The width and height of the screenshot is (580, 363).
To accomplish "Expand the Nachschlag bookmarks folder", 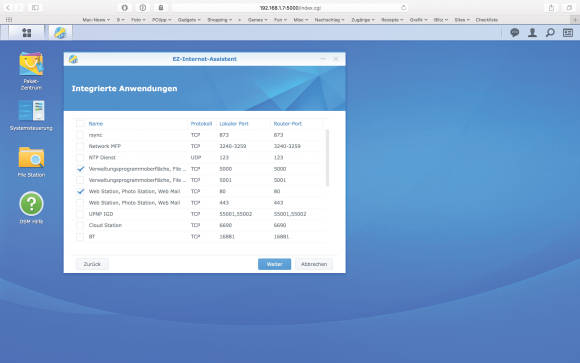I will click(329, 20).
